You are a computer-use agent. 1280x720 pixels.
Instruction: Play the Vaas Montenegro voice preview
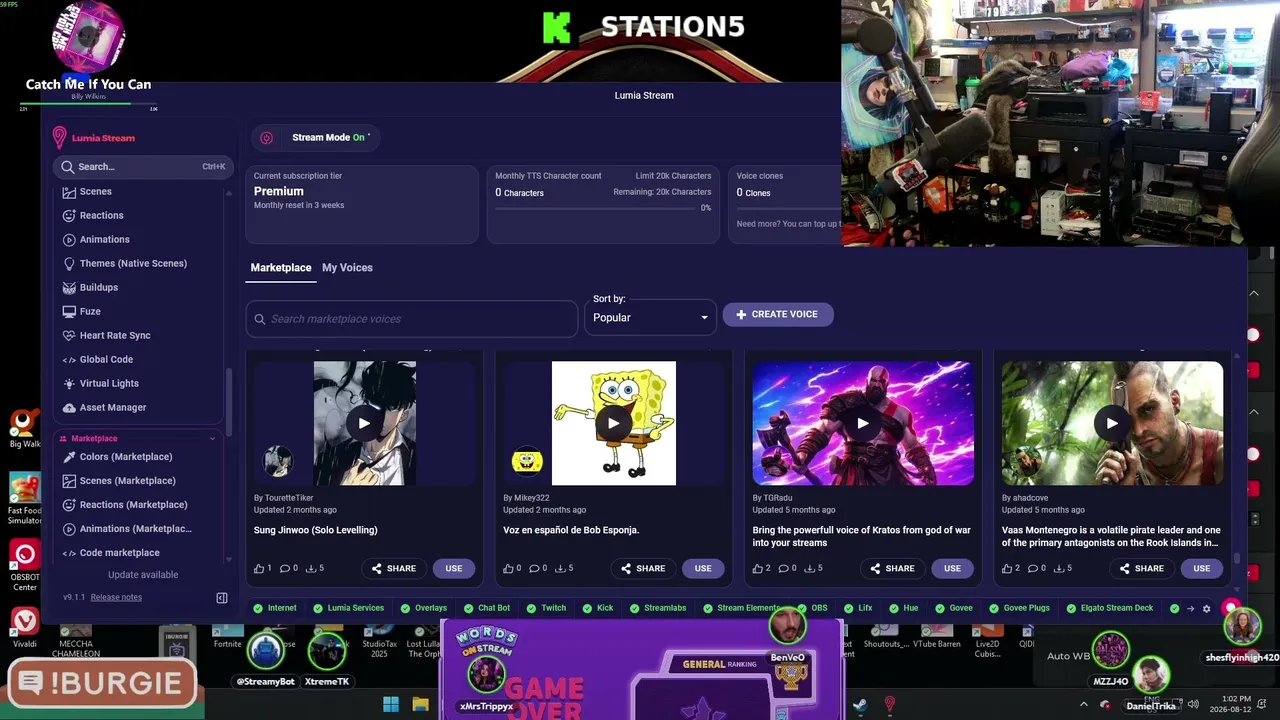[1112, 423]
